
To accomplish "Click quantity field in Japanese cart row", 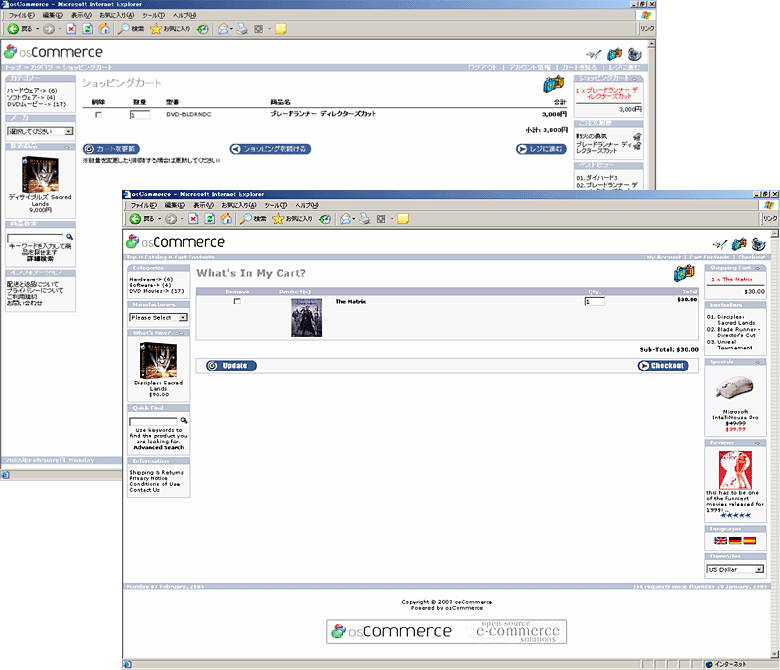I will coord(140,115).
